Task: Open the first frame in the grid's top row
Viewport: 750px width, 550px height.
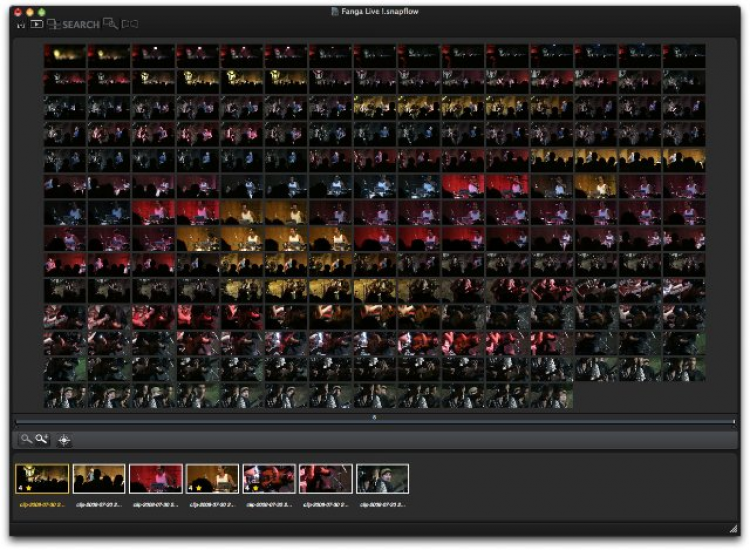Action: (x=65, y=56)
